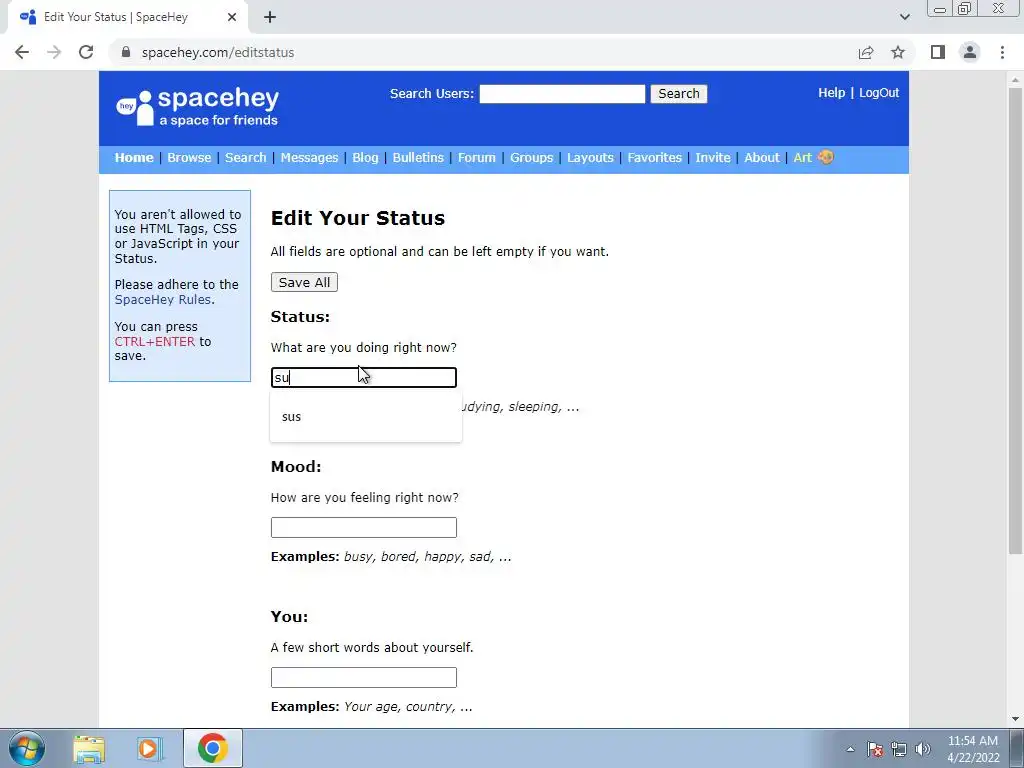
Task: Open Messages in the navigation bar
Action: point(309,157)
